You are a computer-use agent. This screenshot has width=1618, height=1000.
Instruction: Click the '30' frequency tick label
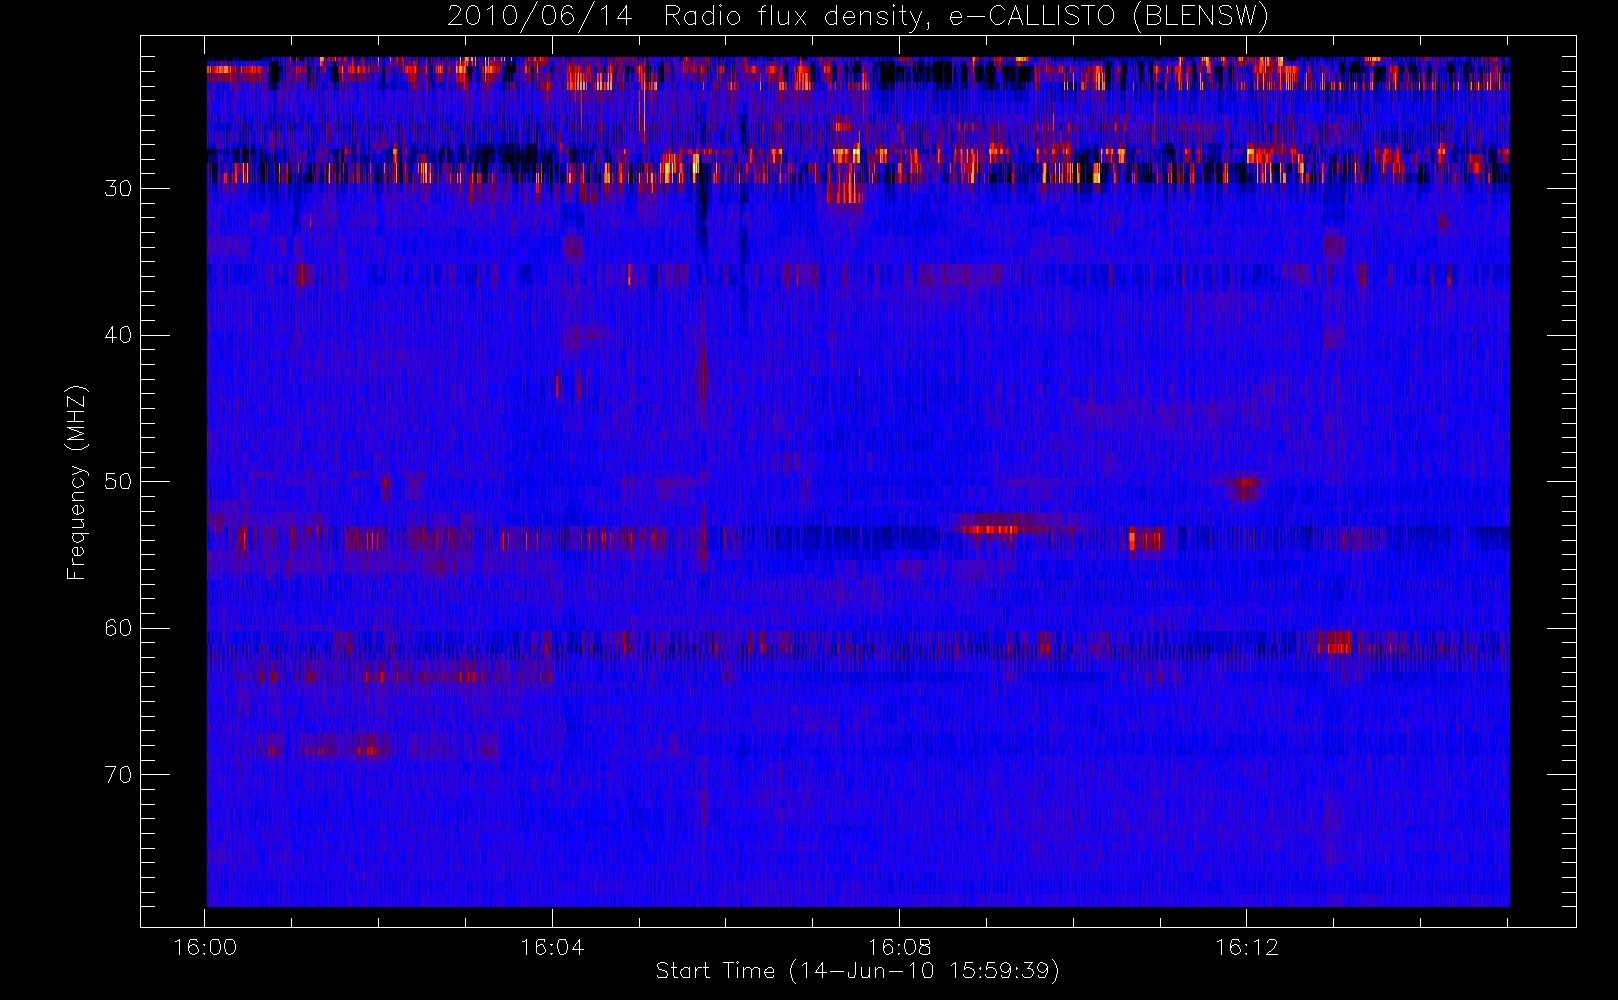click(x=118, y=189)
